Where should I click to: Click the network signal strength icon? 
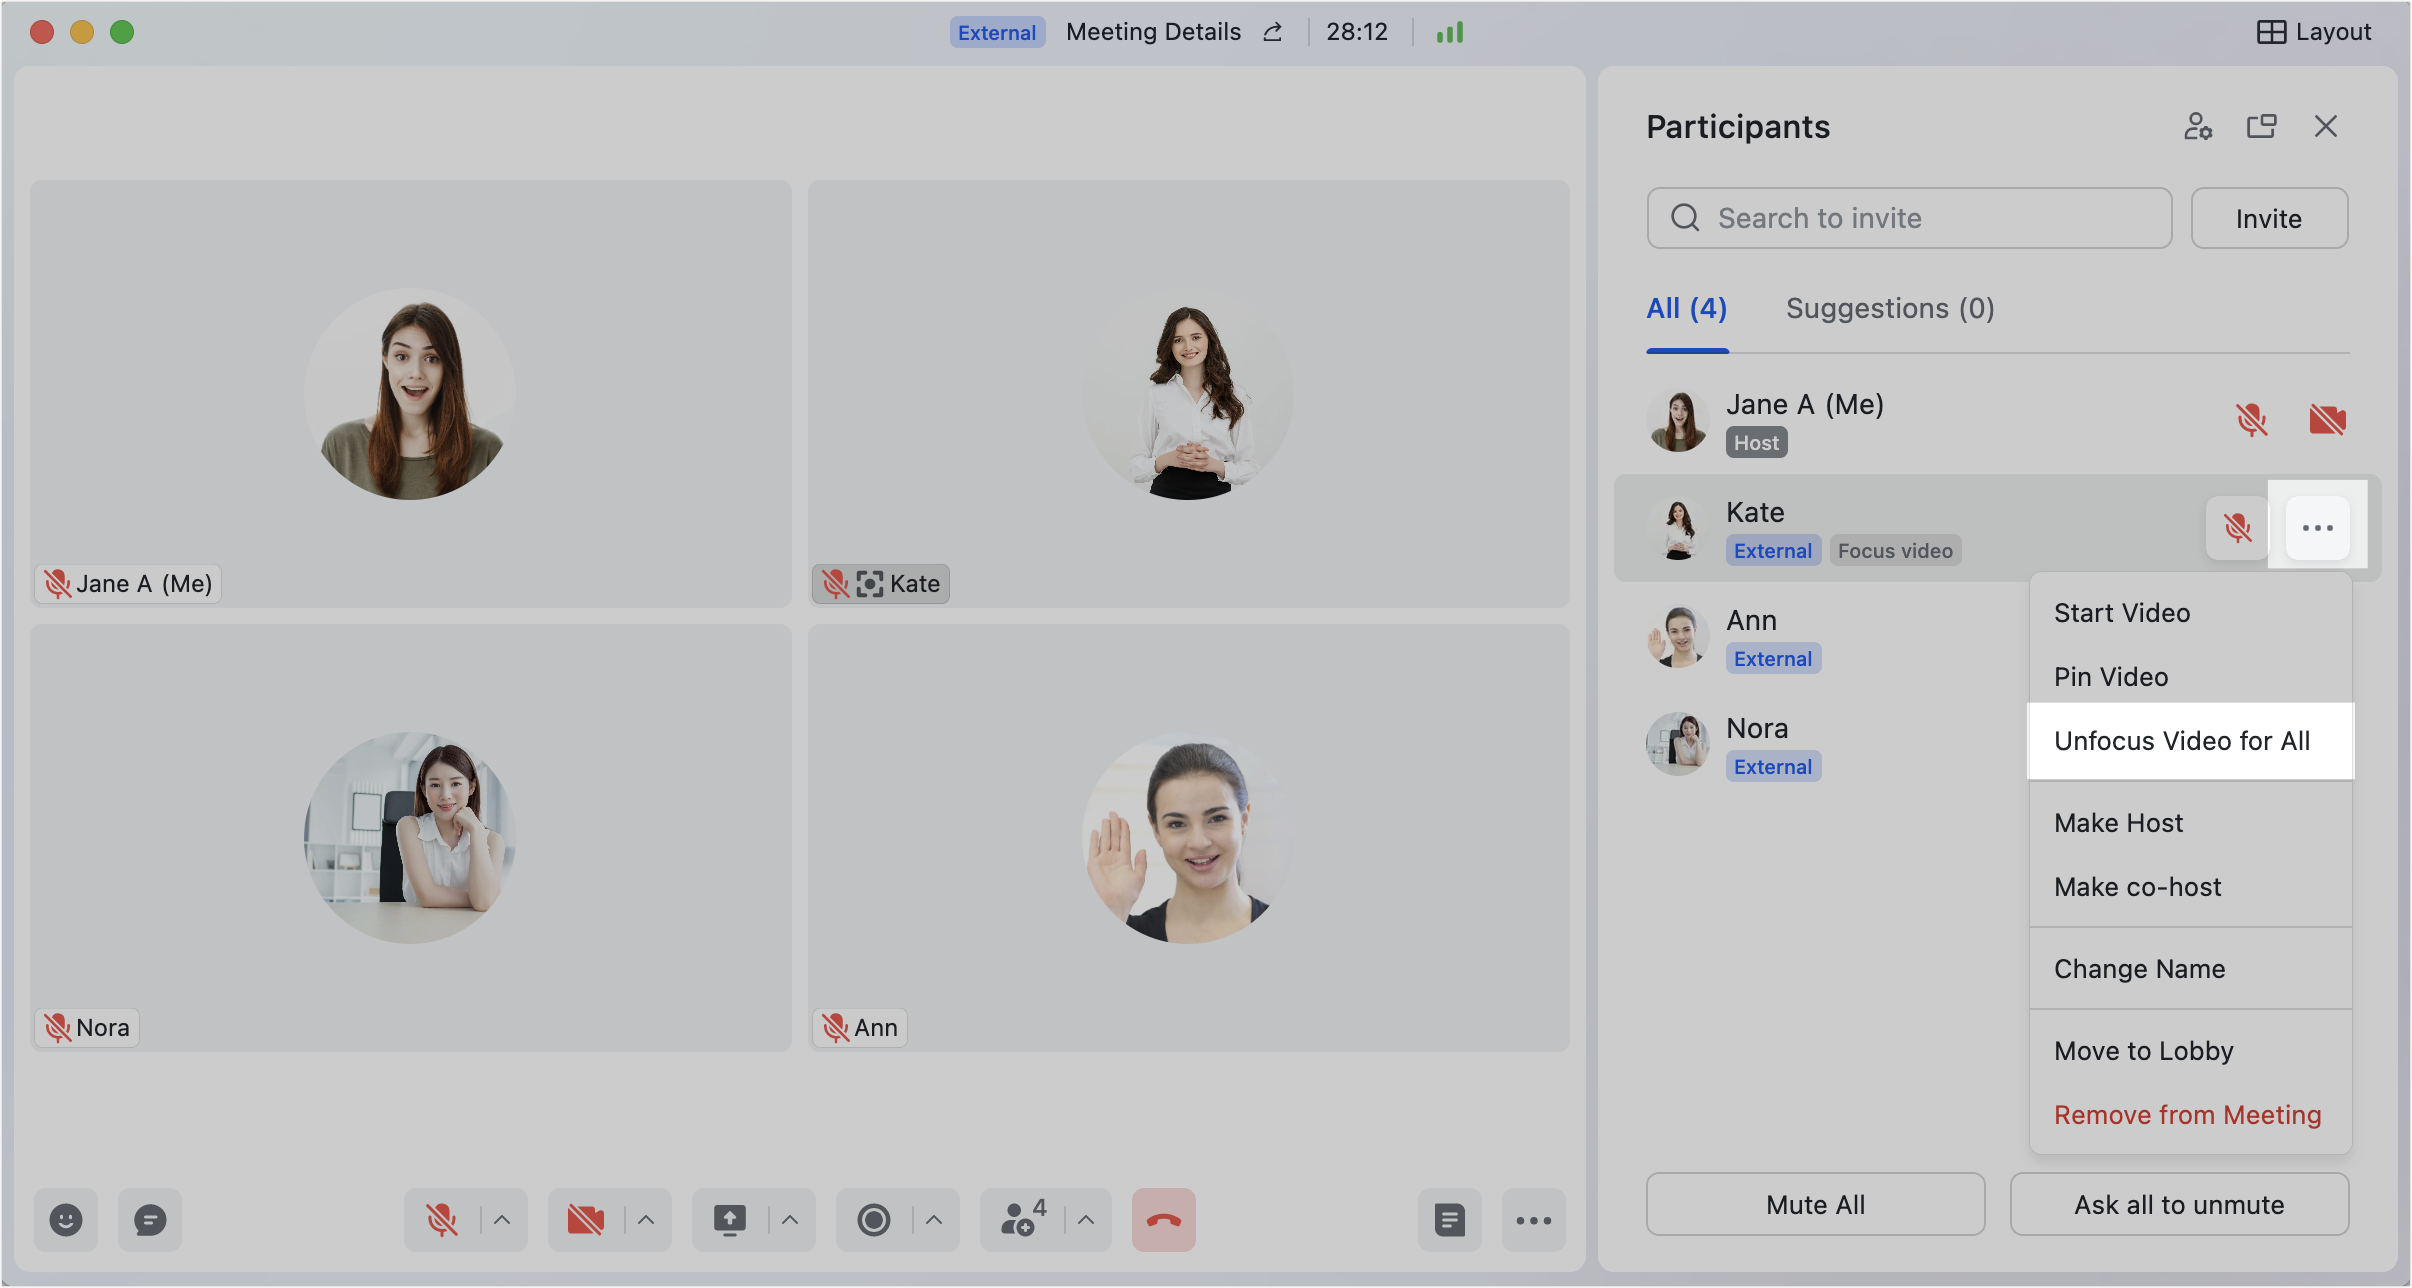coord(1450,32)
